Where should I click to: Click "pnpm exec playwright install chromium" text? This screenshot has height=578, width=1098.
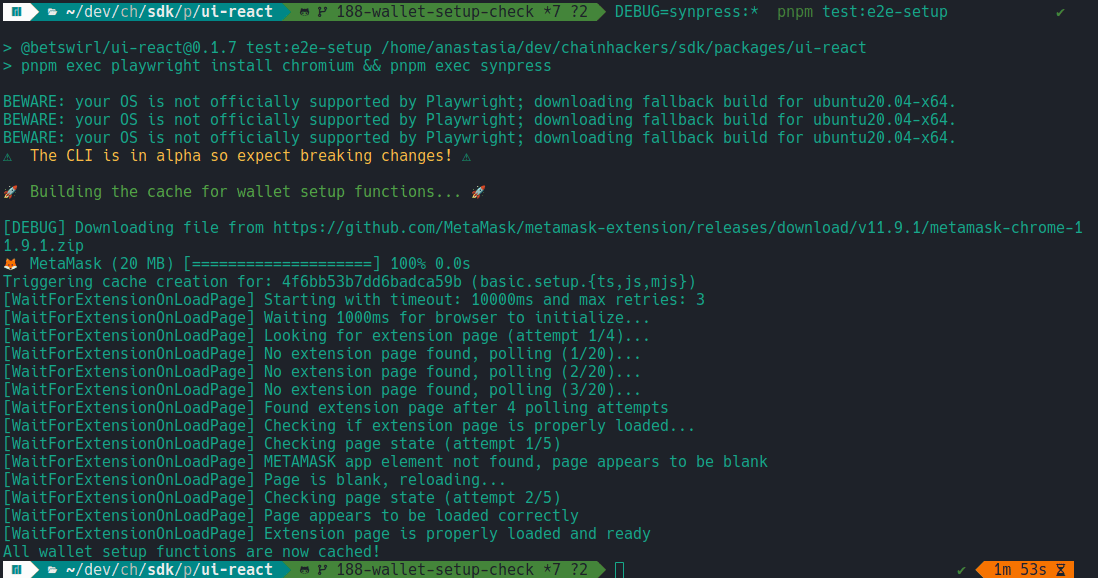pyautogui.click(x=187, y=66)
